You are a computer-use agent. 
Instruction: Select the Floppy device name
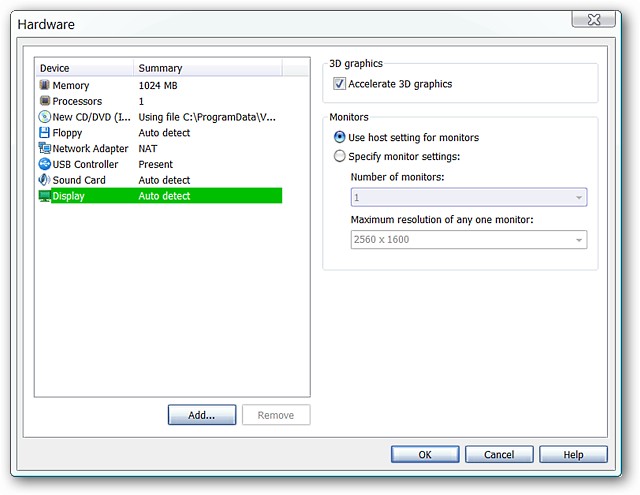(x=67, y=133)
